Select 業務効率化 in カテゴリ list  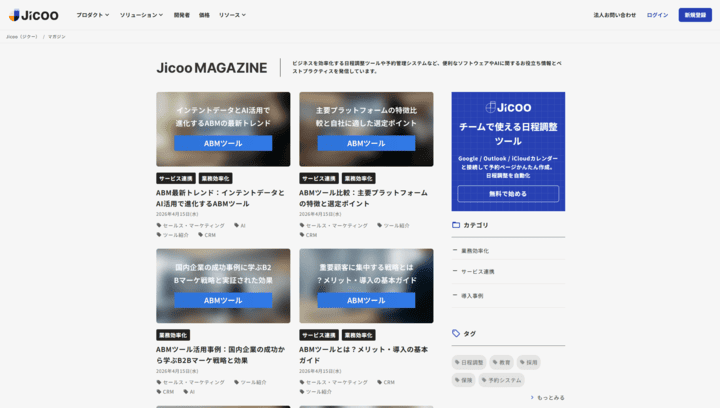coord(475,251)
